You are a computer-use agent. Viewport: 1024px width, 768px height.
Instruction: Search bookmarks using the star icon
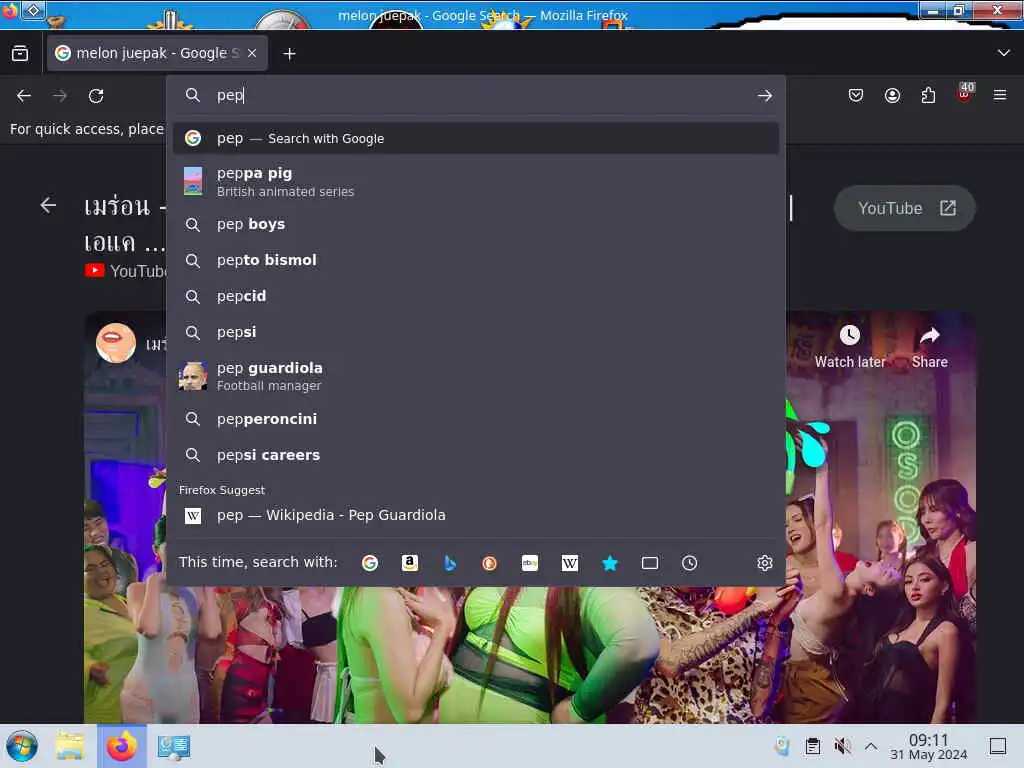coord(610,563)
